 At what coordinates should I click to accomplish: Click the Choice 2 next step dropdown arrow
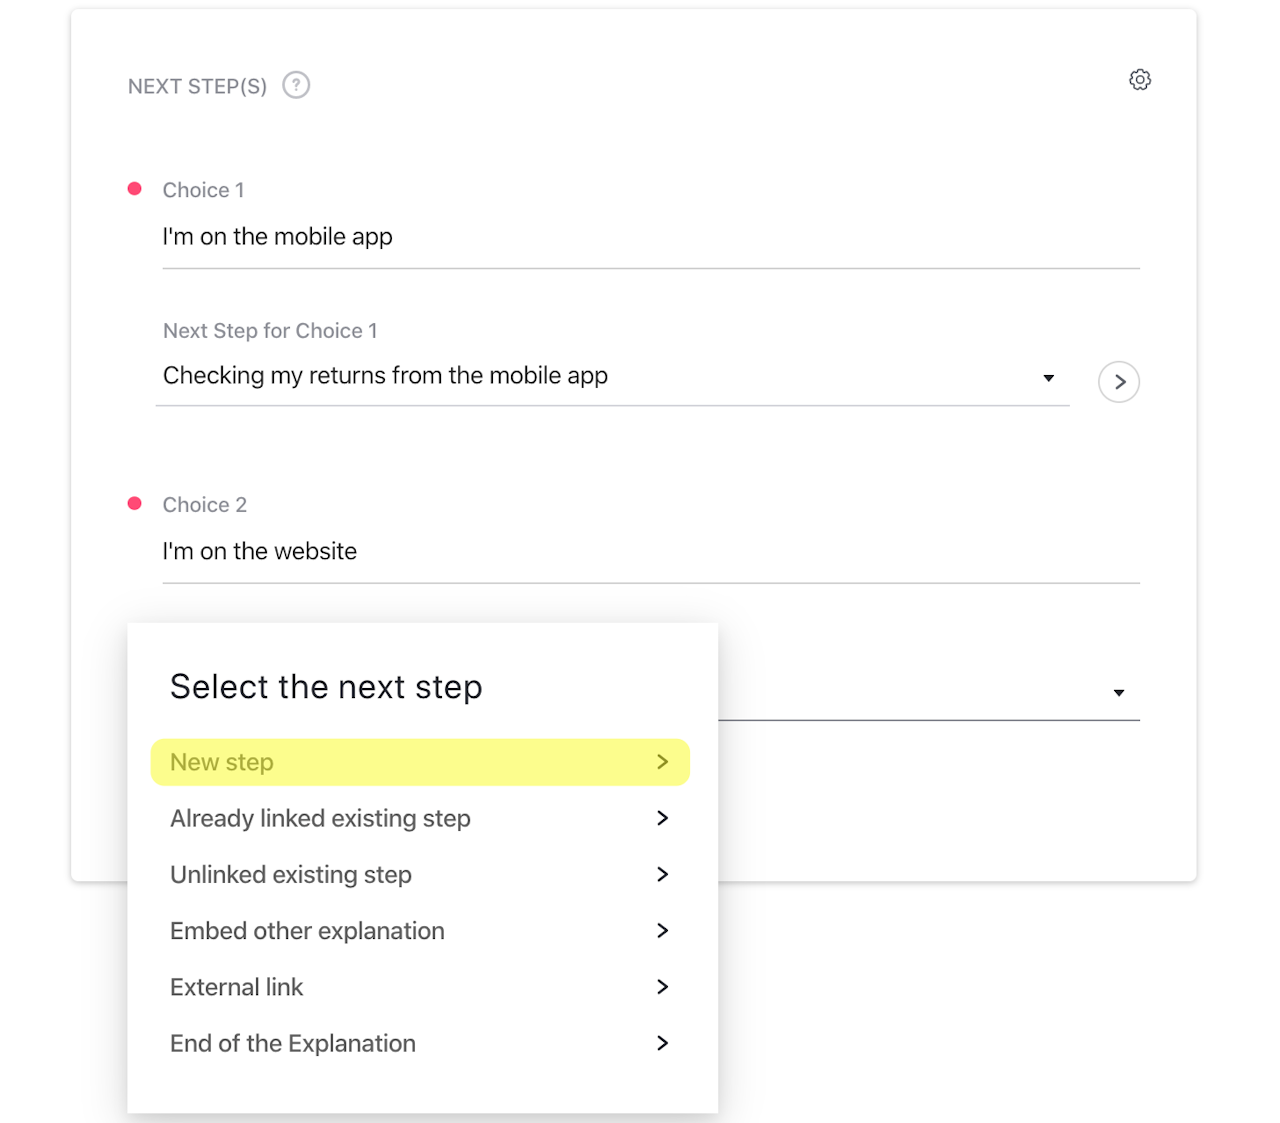point(1119,693)
